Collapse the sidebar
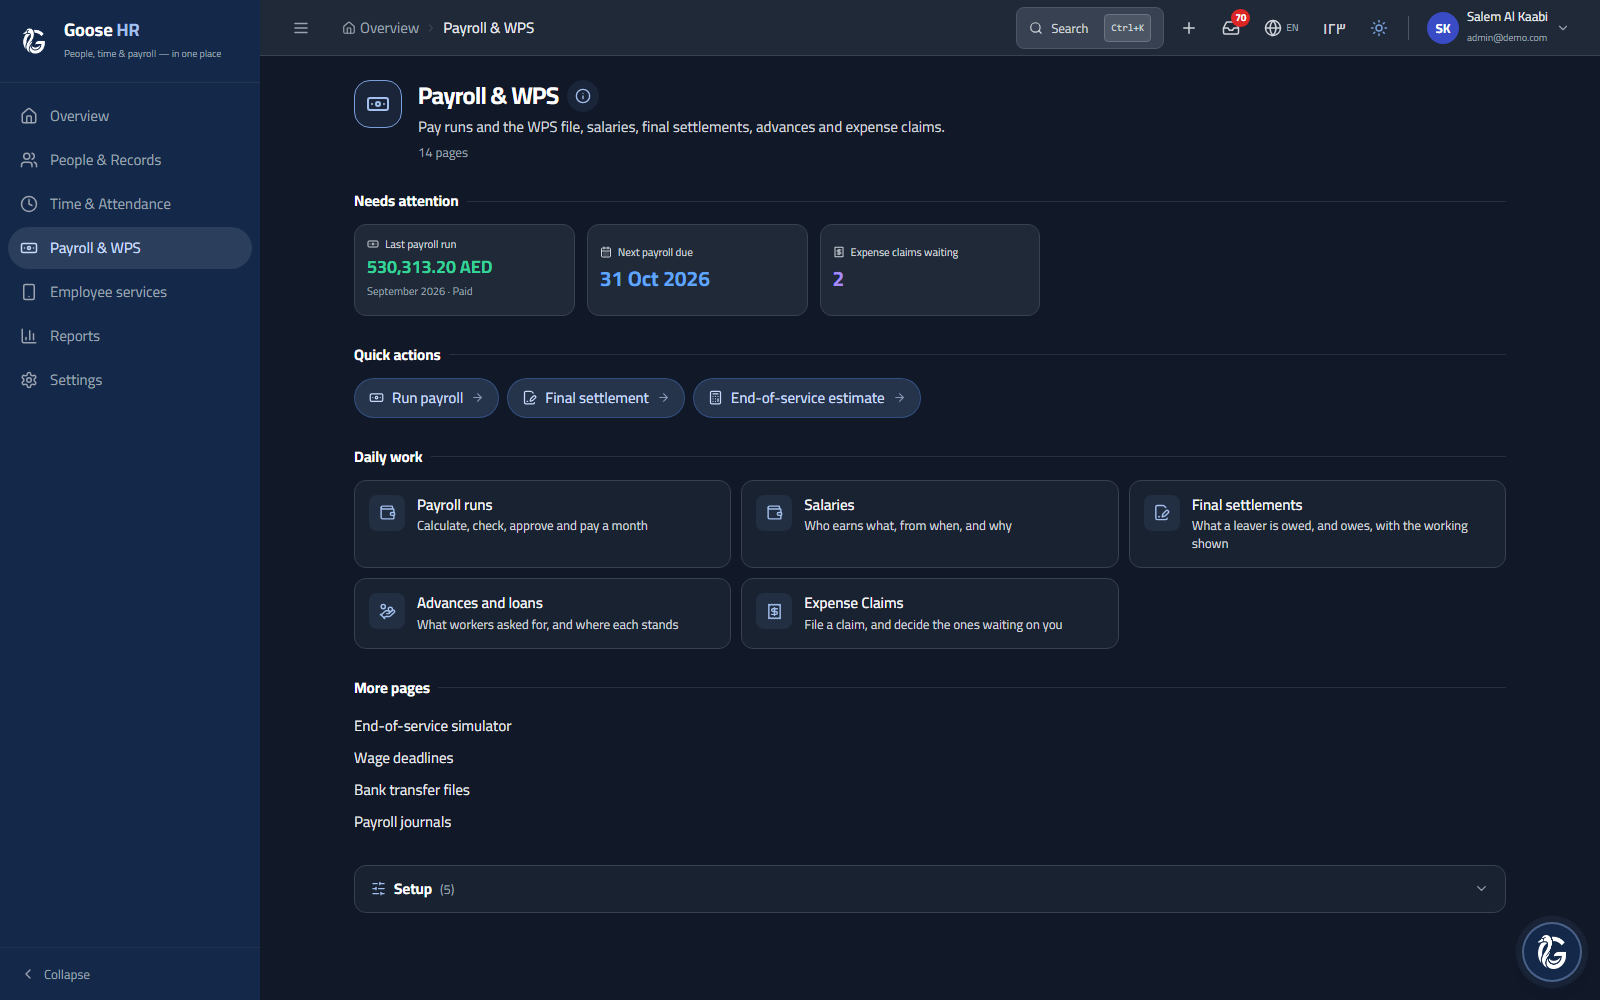 57,974
